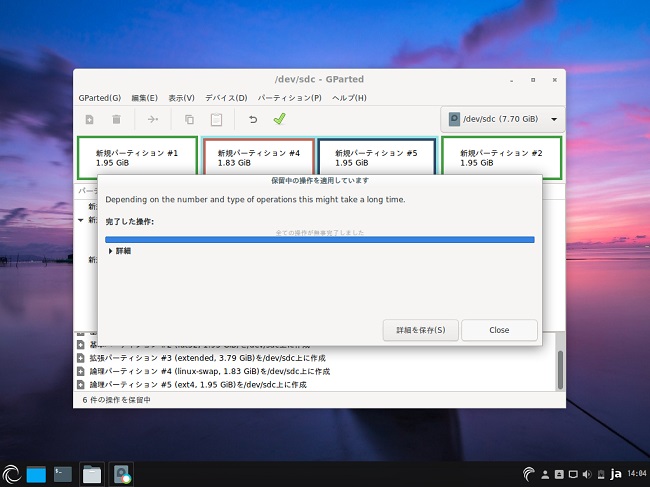Minimize the GParted window
This screenshot has height=487, width=650.
[512, 80]
